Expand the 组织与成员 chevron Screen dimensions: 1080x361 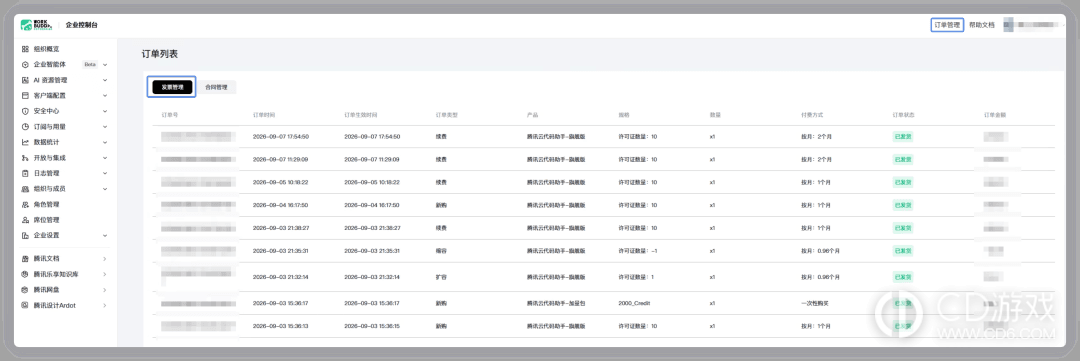pyautogui.click(x=105, y=189)
